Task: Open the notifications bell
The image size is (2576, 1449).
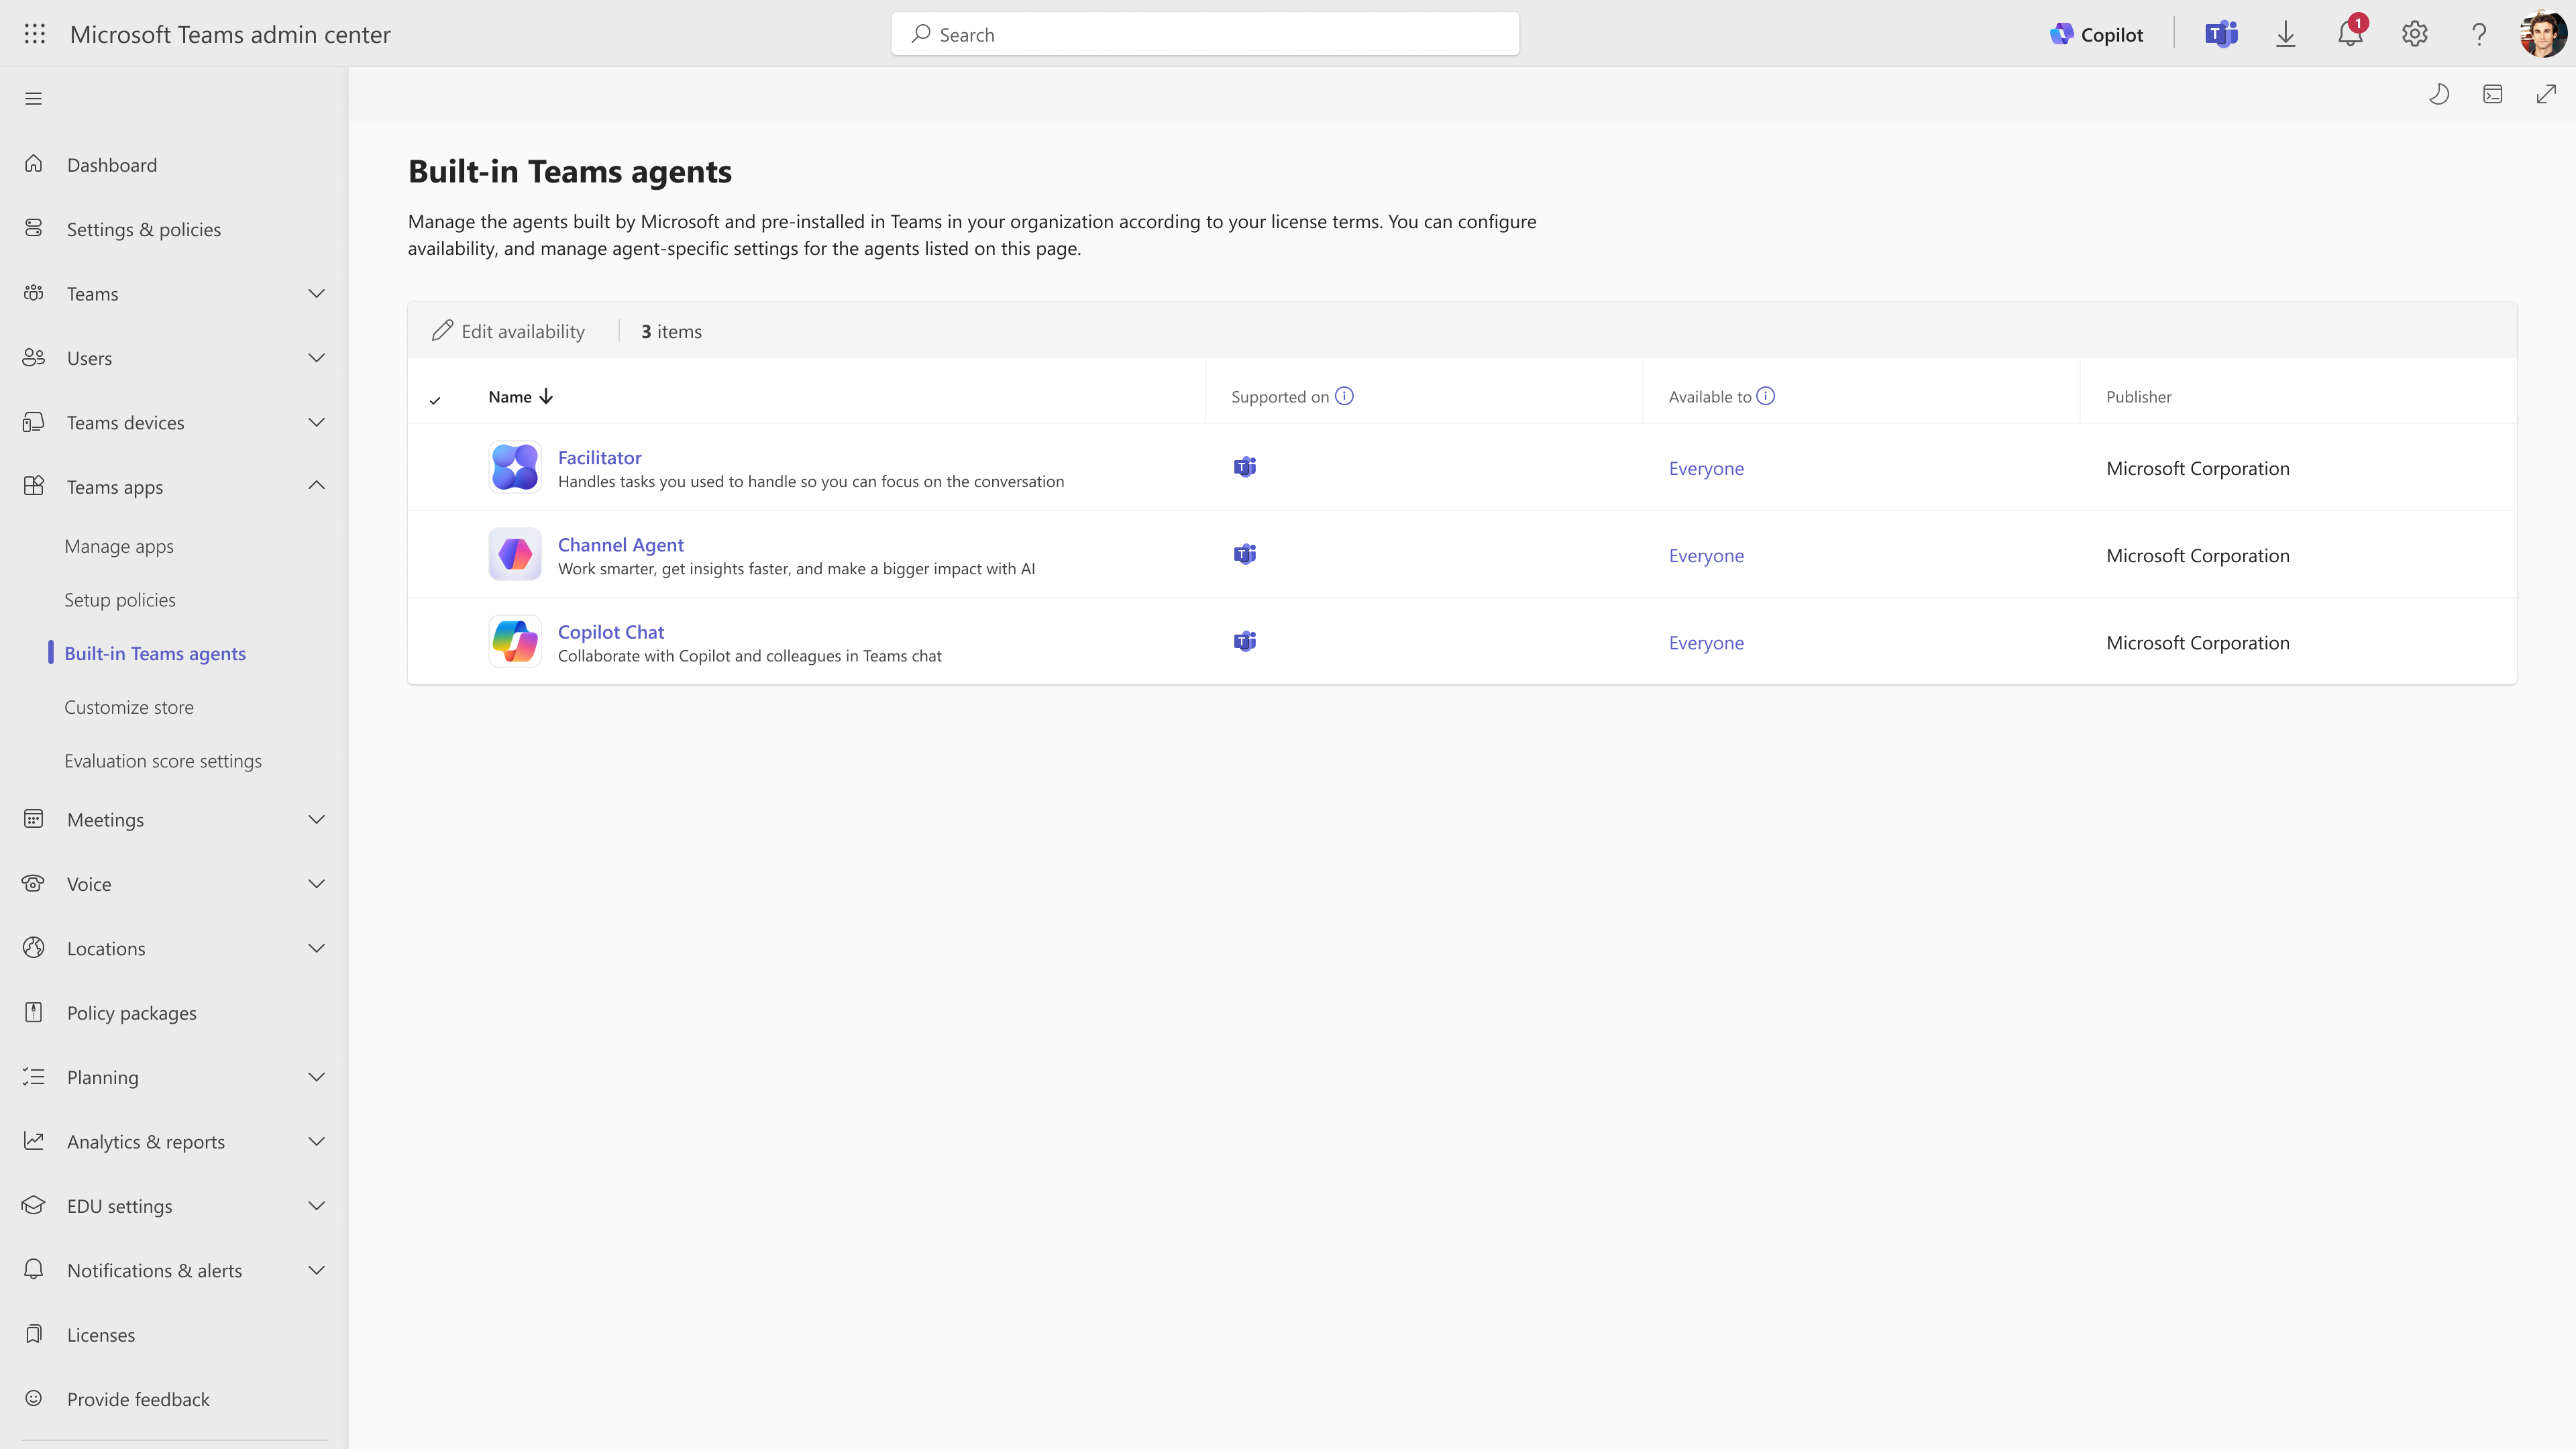Action: tap(2350, 34)
